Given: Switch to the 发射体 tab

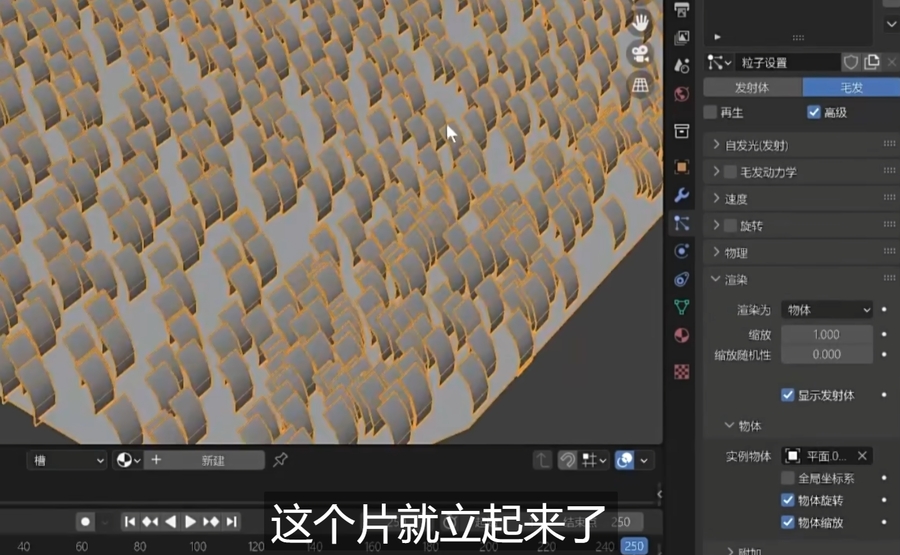Looking at the screenshot, I should 752,87.
